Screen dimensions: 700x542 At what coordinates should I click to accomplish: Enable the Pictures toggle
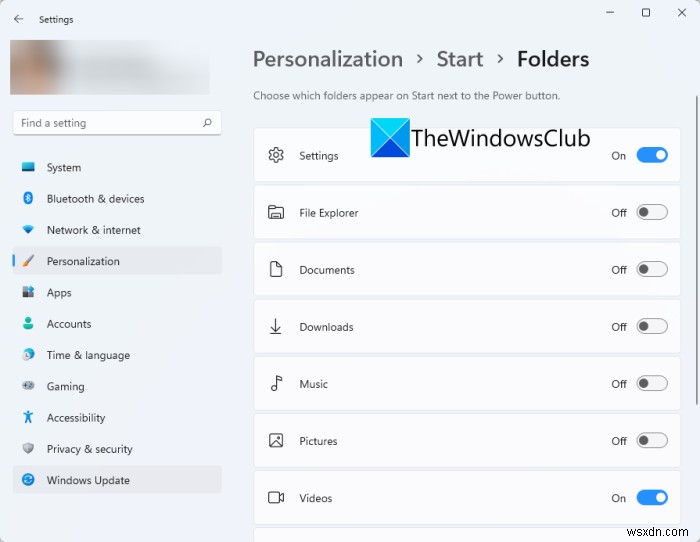point(652,440)
